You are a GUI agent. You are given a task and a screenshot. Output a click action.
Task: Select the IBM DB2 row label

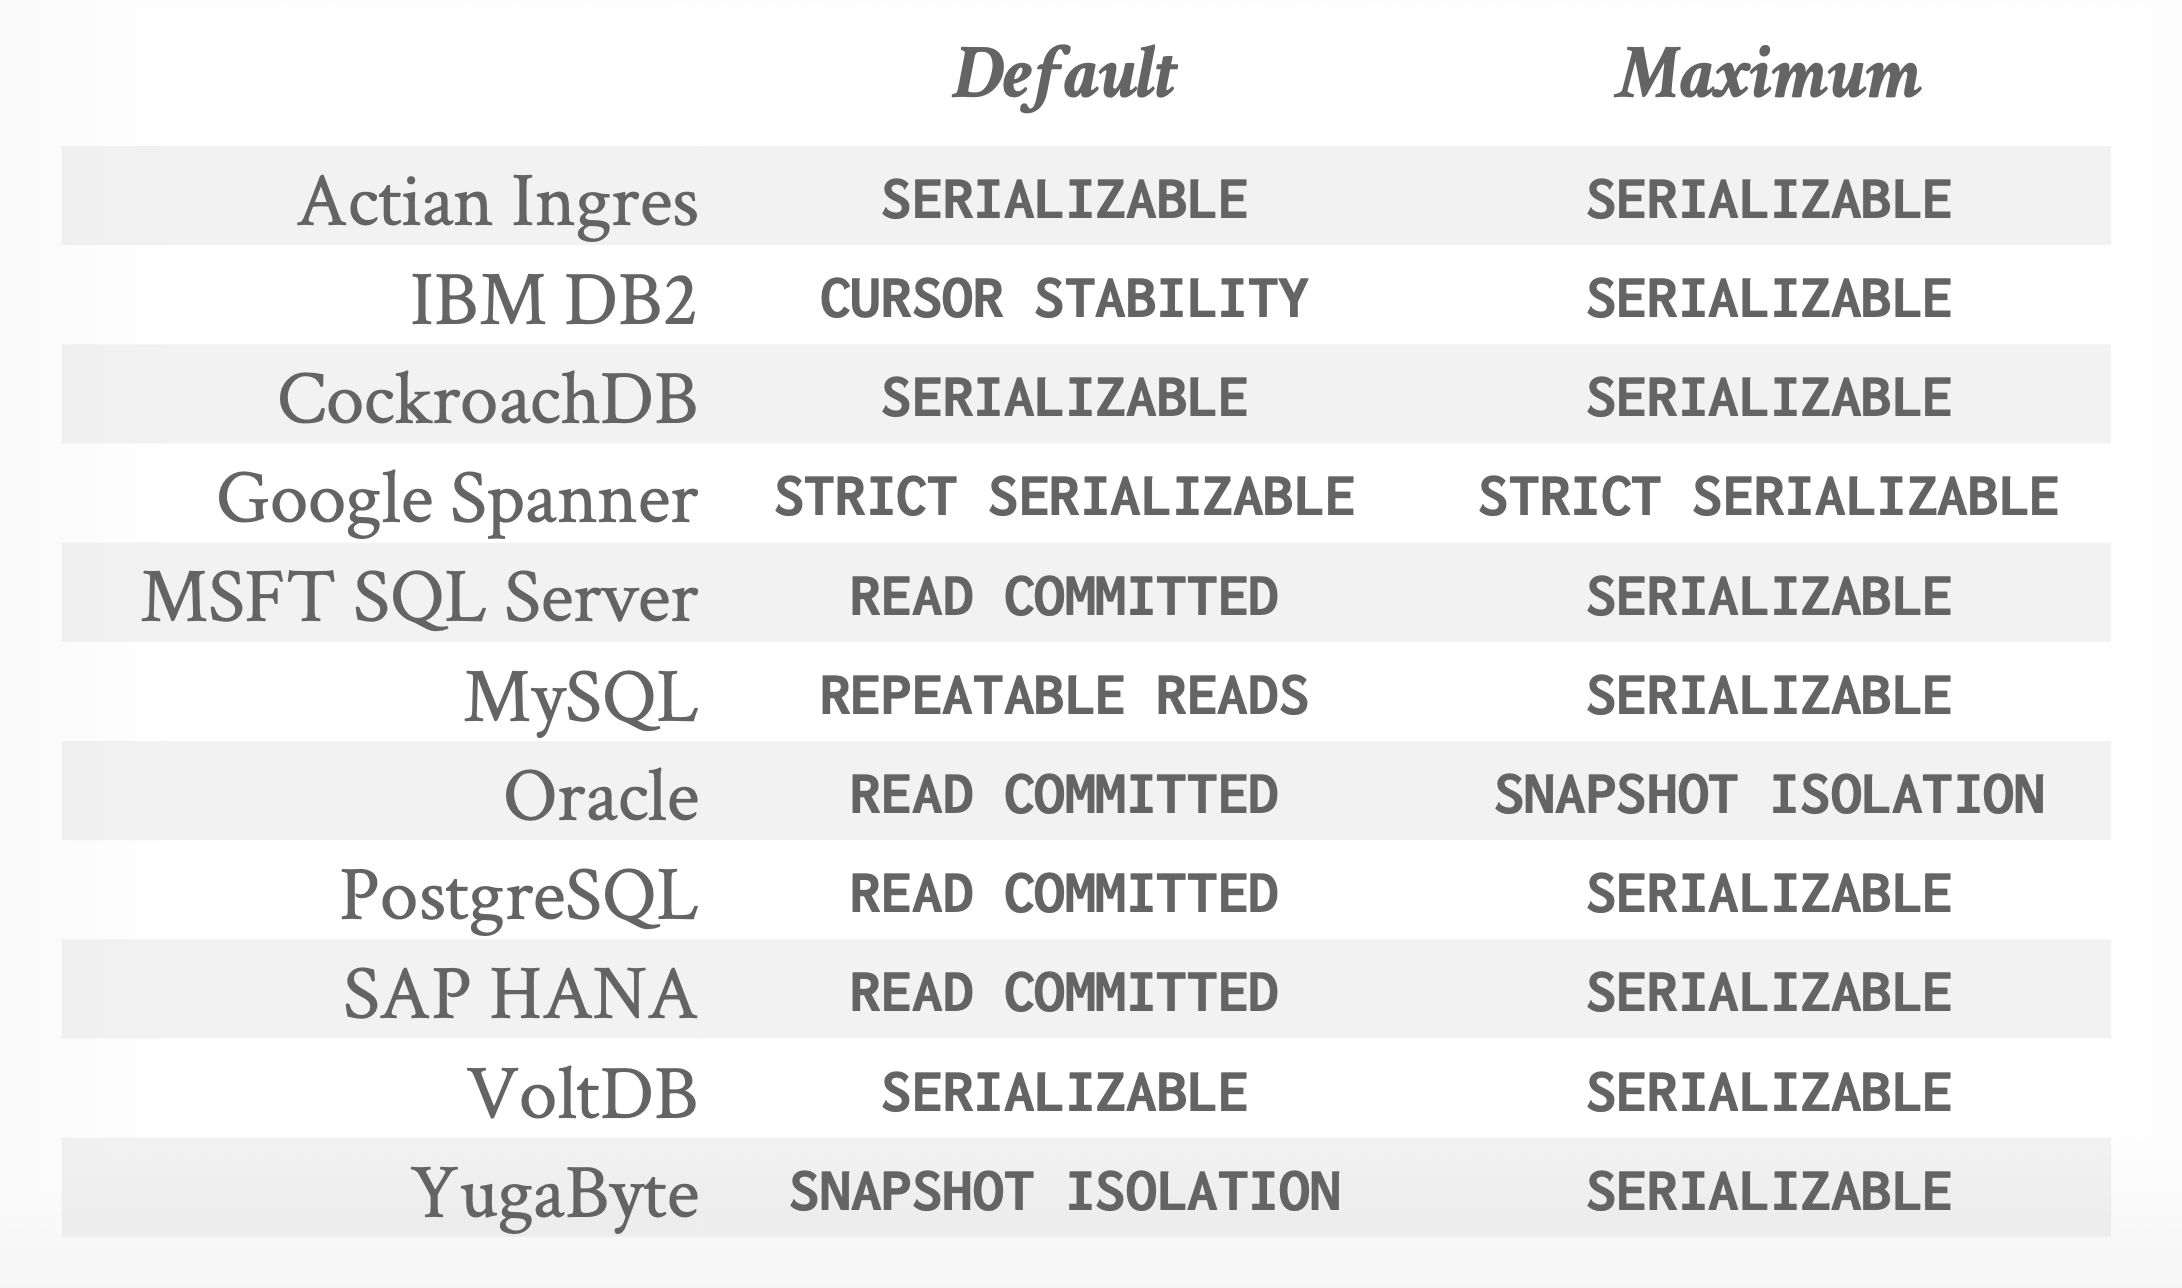tap(553, 299)
